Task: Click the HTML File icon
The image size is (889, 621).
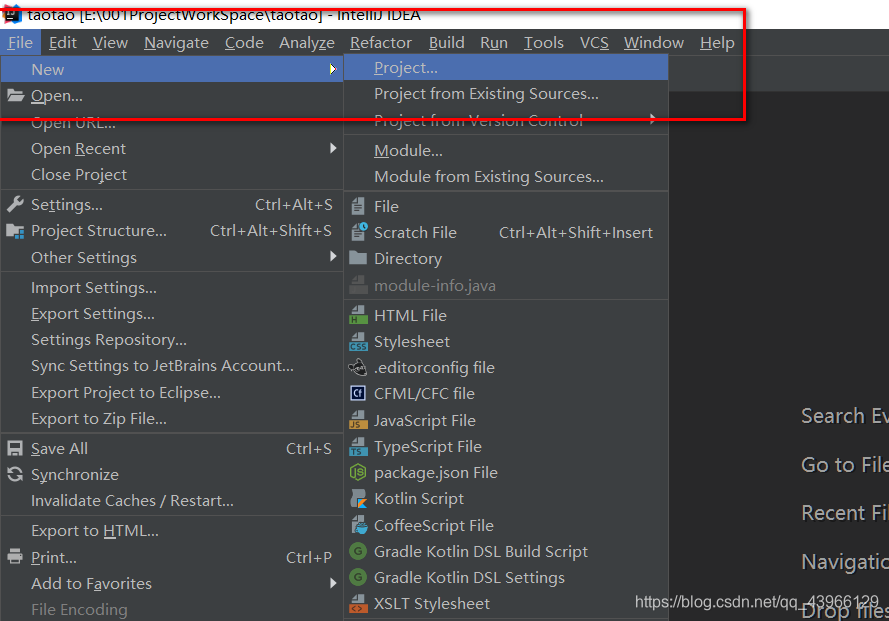Action: coord(358,315)
